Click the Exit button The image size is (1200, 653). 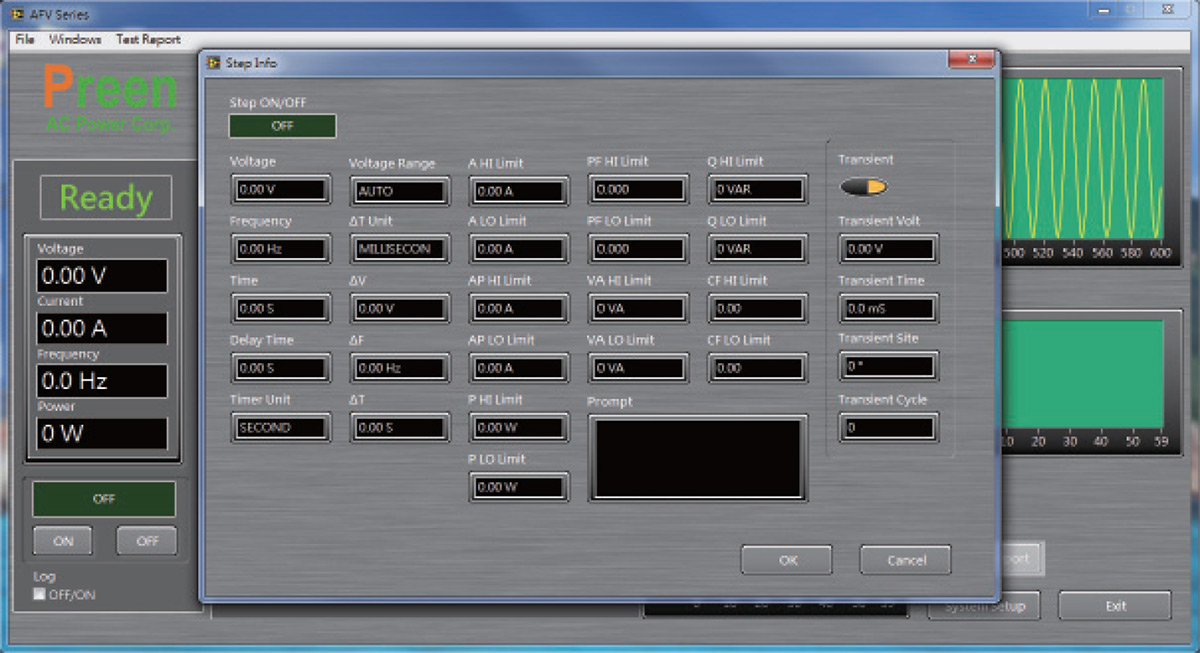(x=1114, y=606)
